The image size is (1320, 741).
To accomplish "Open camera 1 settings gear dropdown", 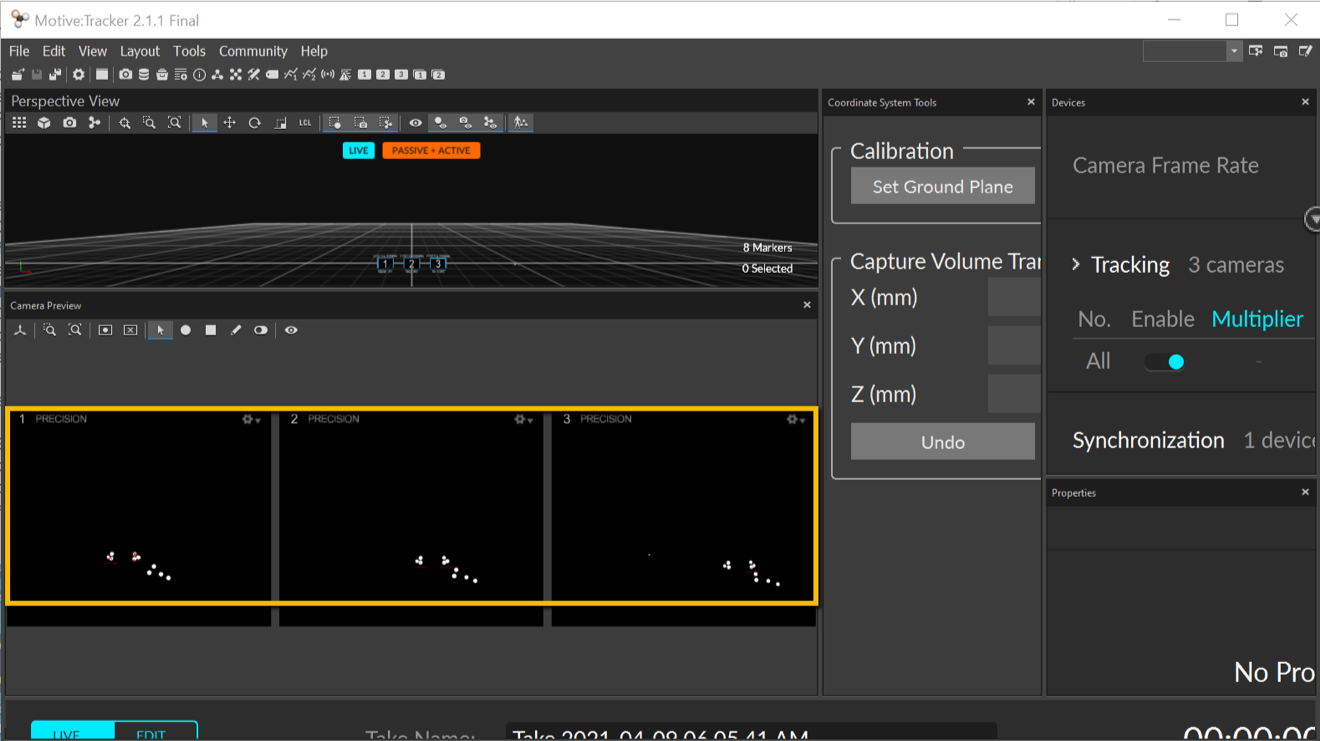I will 251,420.
